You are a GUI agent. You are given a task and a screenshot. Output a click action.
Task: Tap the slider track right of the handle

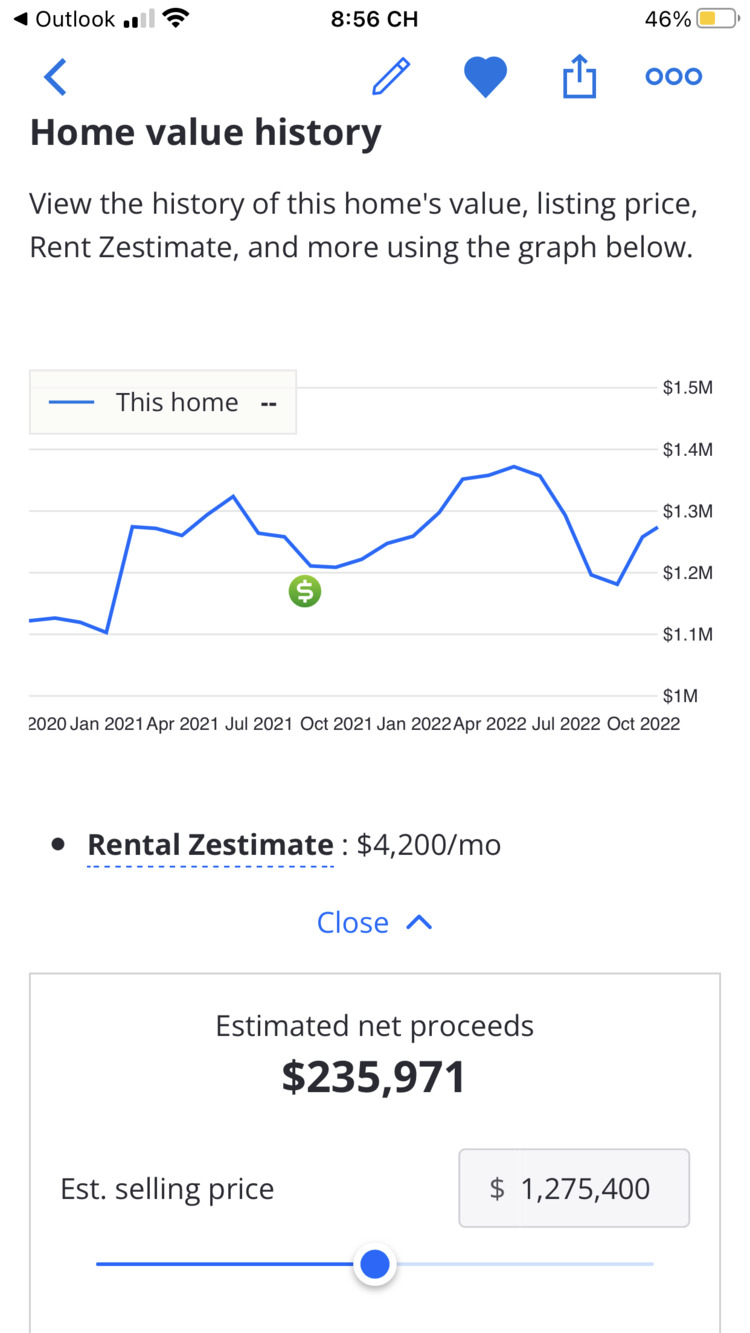[x=524, y=1265]
